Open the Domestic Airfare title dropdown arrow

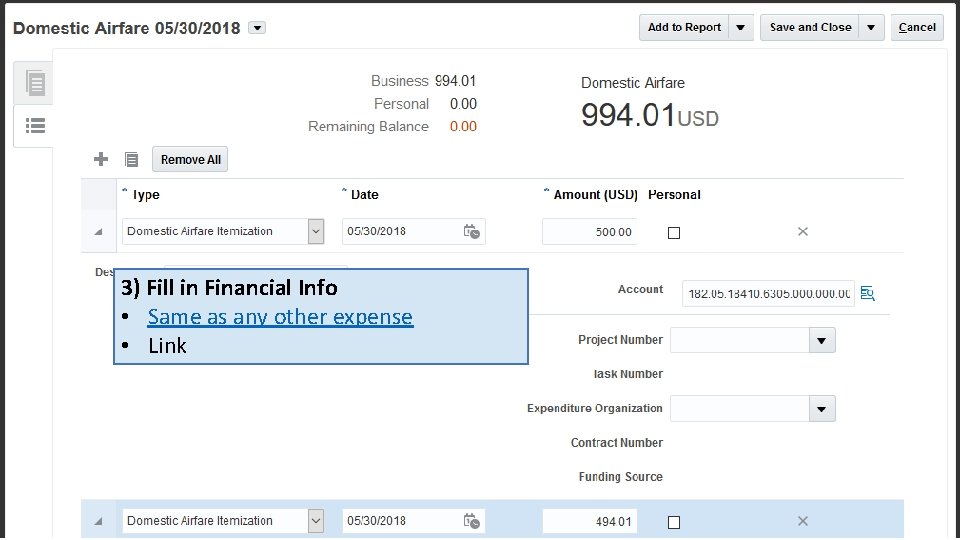click(x=257, y=28)
